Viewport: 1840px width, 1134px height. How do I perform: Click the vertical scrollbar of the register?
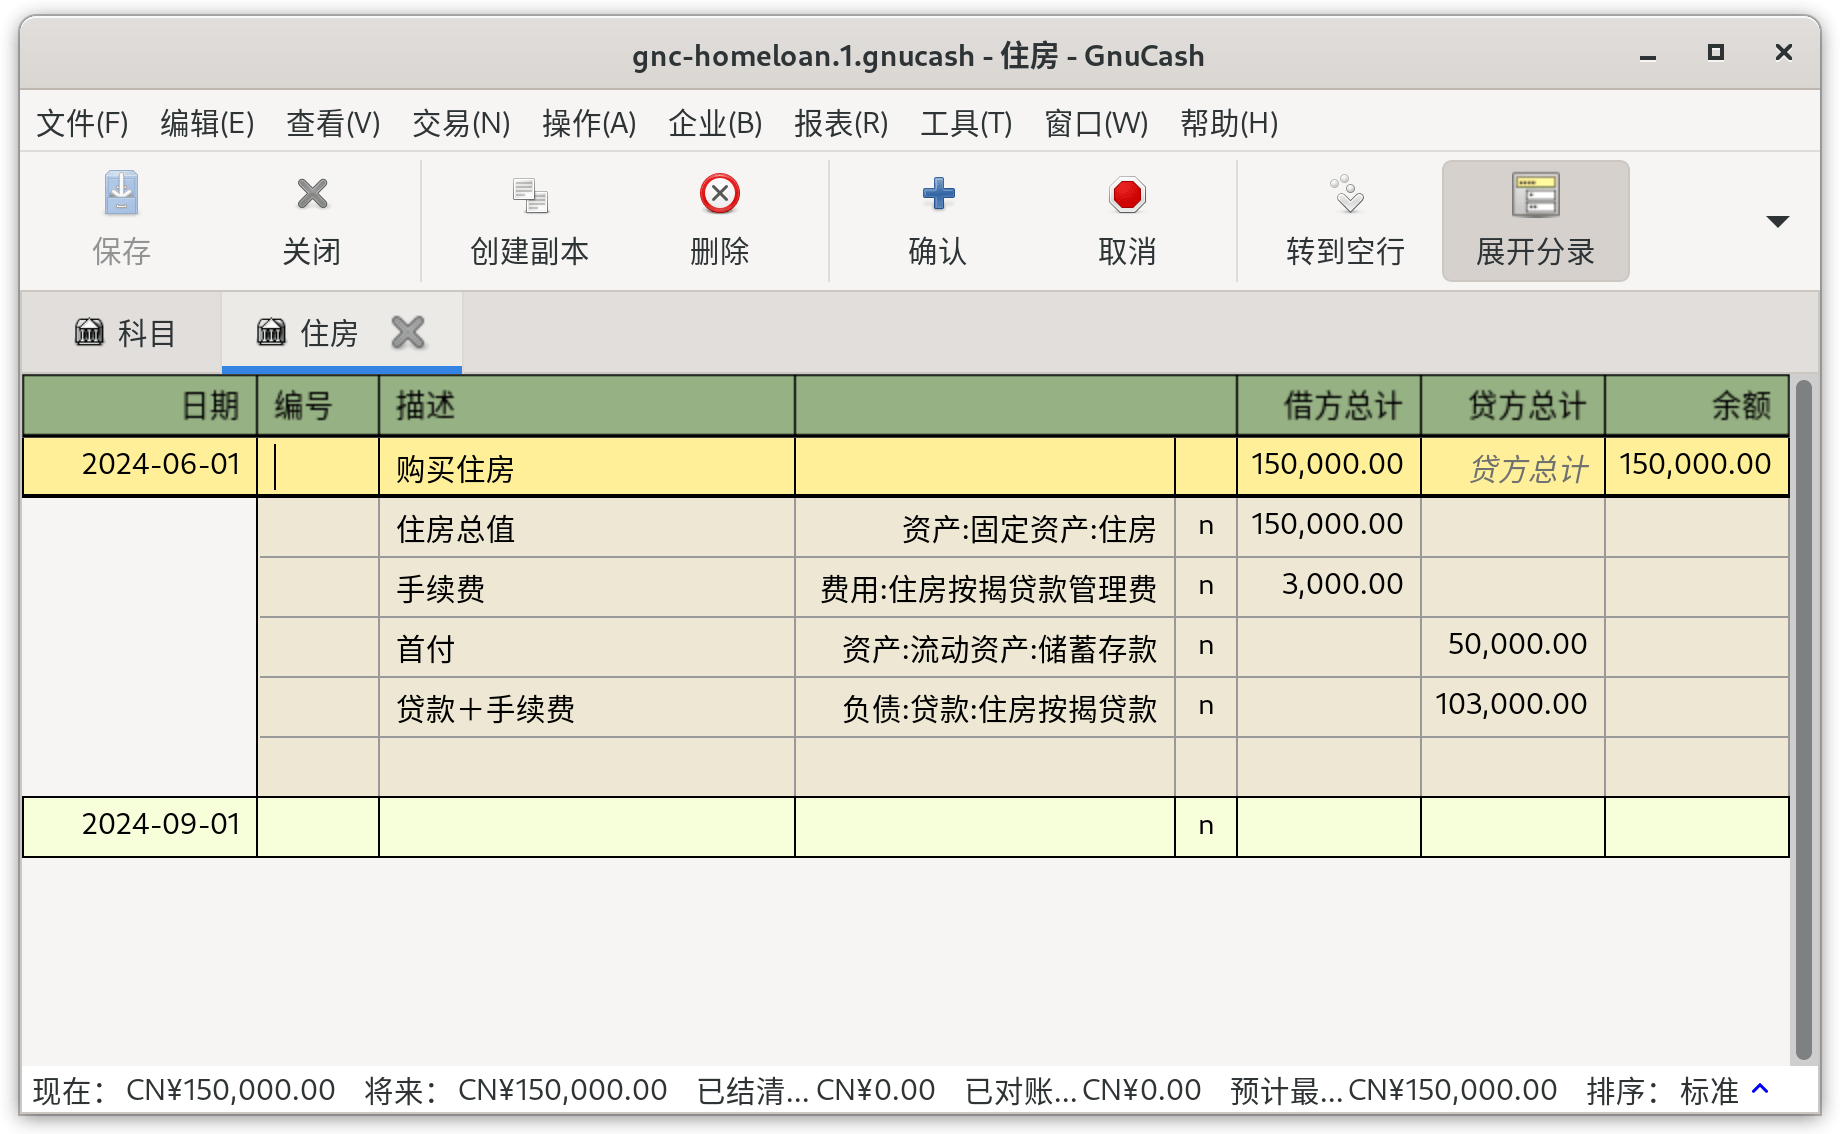click(1803, 718)
